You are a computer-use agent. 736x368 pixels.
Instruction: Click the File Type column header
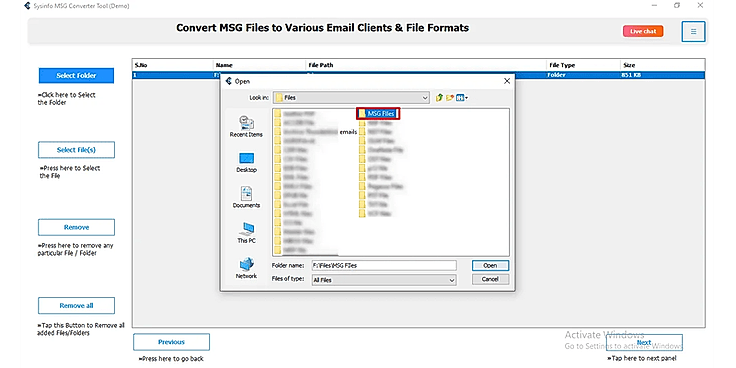coord(584,65)
